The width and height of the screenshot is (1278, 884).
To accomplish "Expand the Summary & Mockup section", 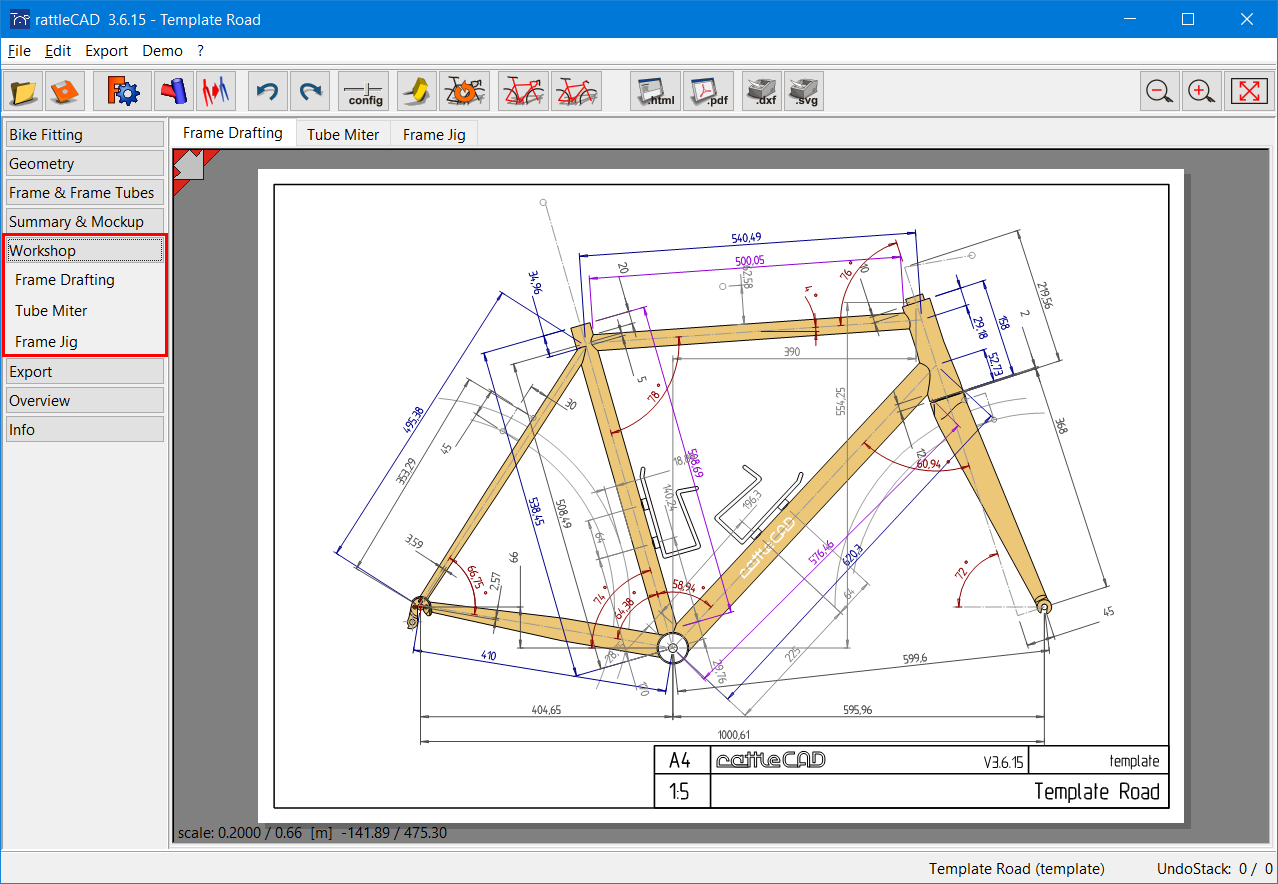I will pyautogui.click(x=84, y=221).
